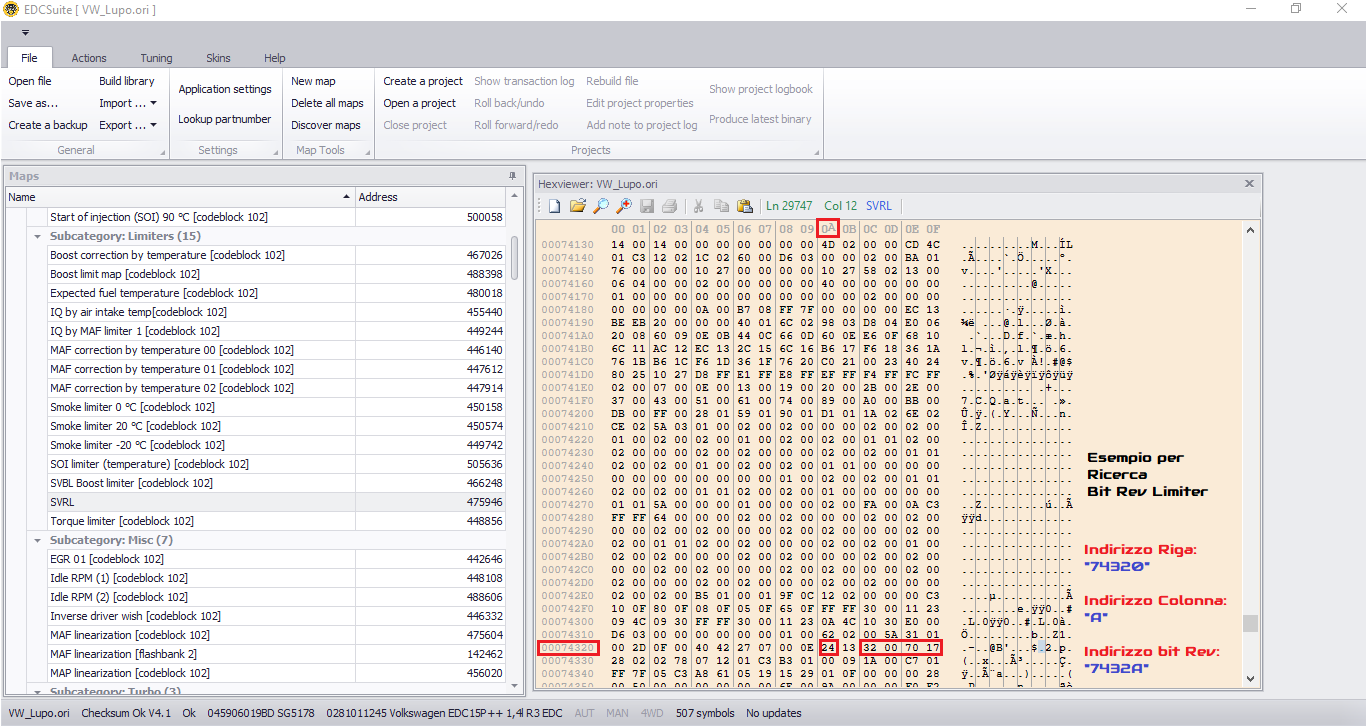Expand the Projects group dialog launcher

[817, 152]
